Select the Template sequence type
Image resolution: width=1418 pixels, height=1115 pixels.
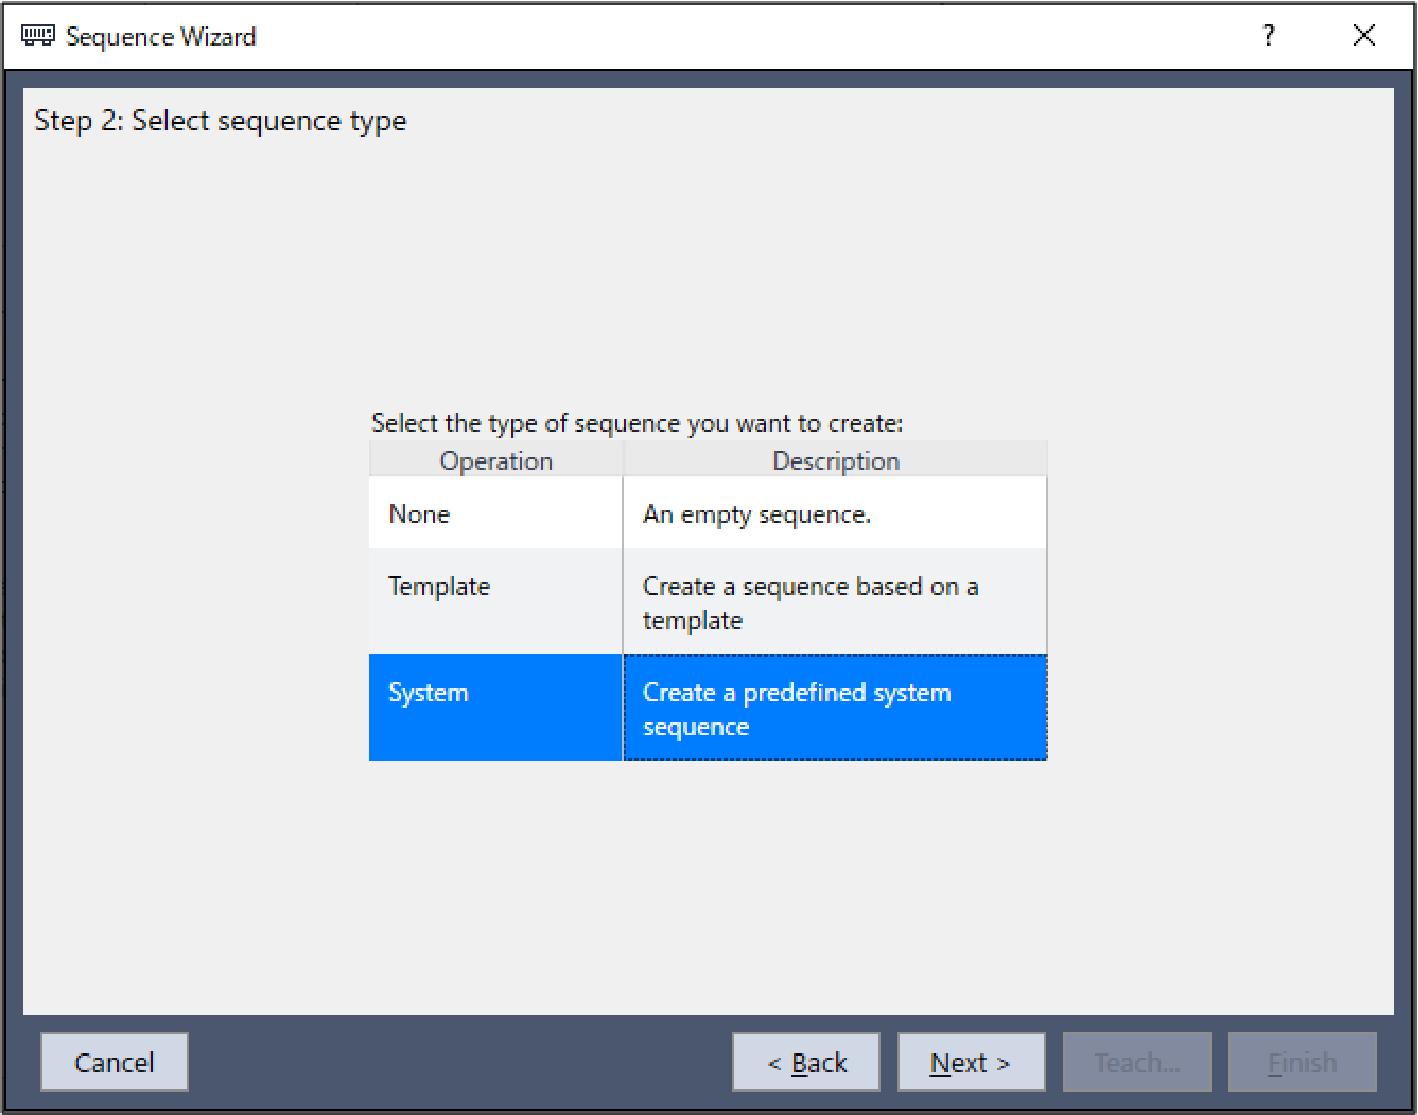point(495,601)
